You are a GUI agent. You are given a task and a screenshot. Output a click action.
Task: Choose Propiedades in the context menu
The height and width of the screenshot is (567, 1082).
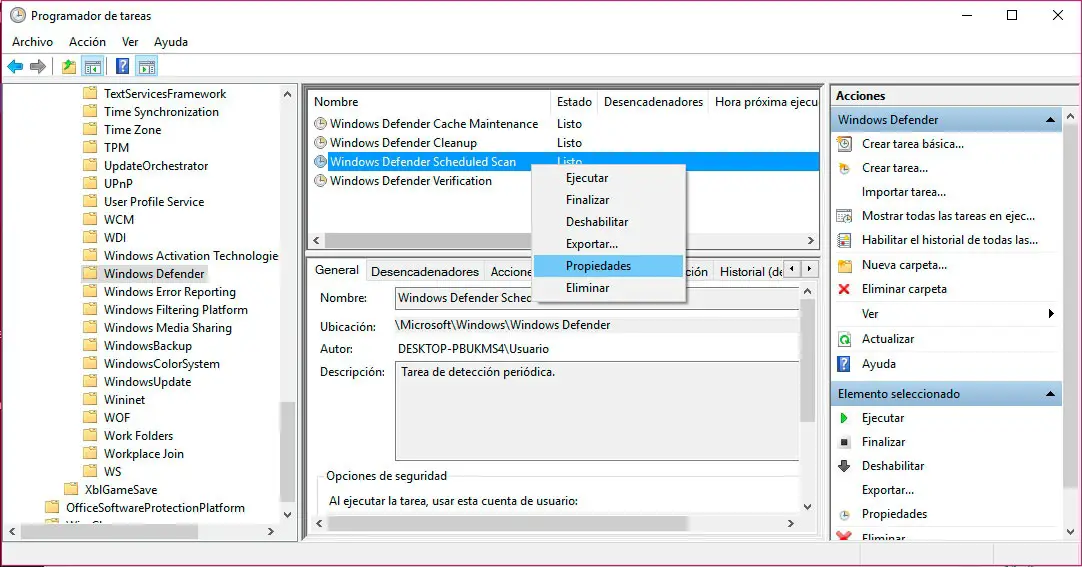click(x=609, y=266)
